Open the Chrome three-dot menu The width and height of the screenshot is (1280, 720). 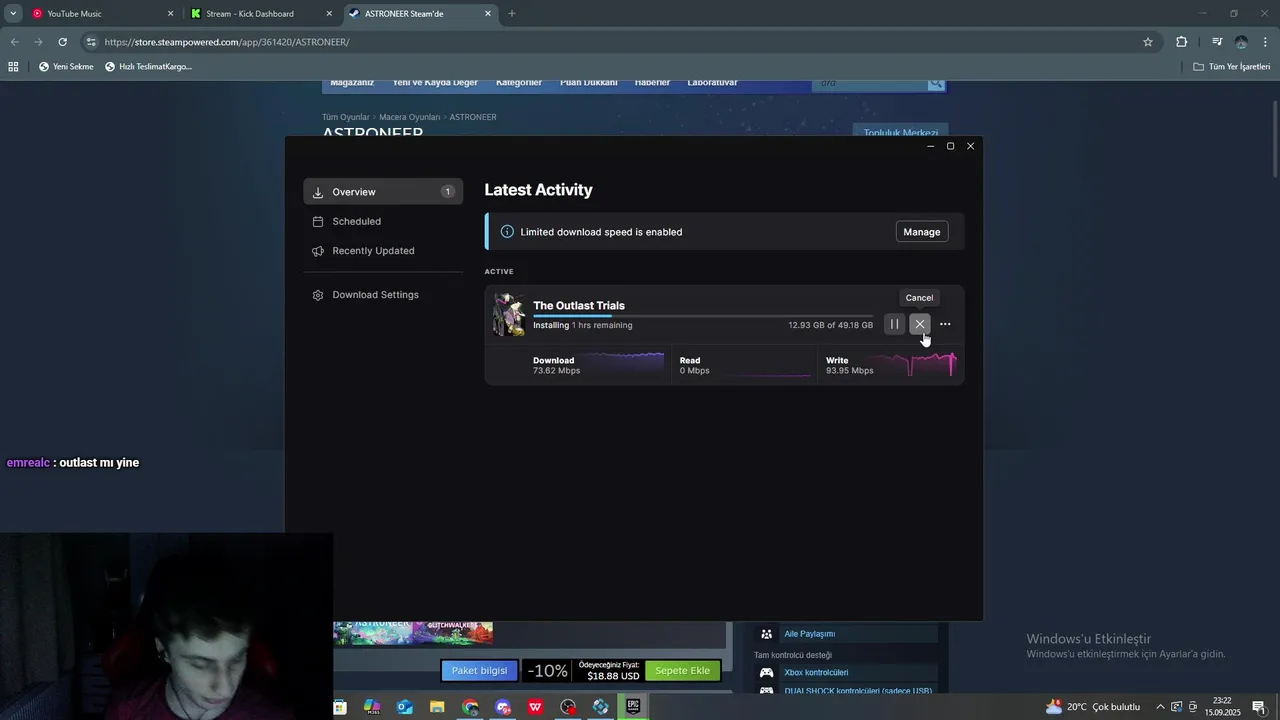tap(1266, 42)
